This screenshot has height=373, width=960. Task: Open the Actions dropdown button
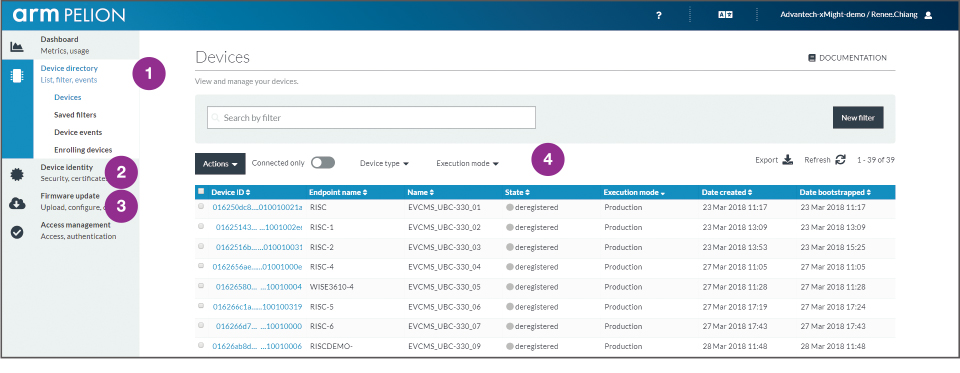[220, 164]
